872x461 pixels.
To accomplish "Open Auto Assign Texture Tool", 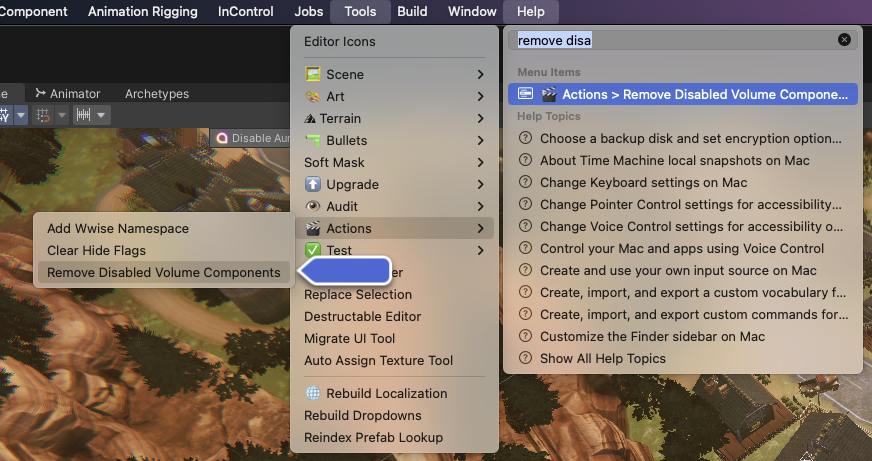I will click(x=394, y=360).
